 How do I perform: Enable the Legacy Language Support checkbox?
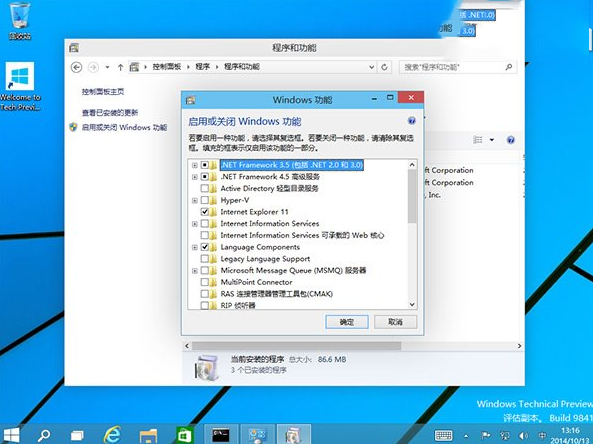205,259
